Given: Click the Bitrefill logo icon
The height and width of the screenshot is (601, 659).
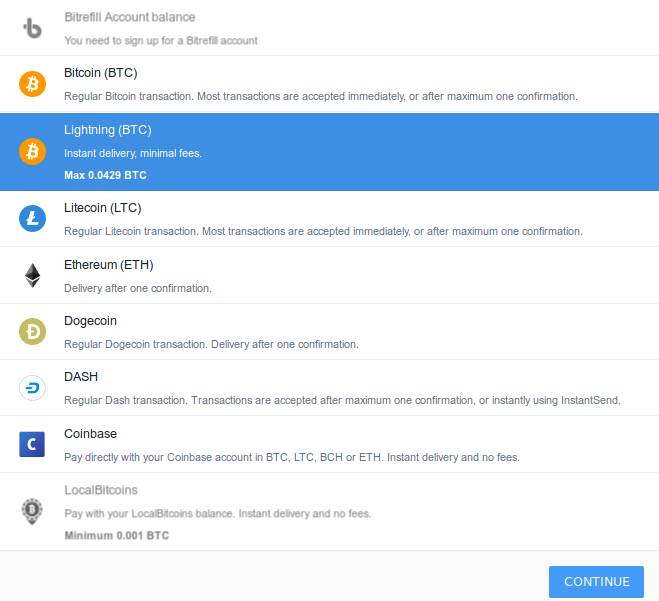Looking at the screenshot, I should coord(32,28).
